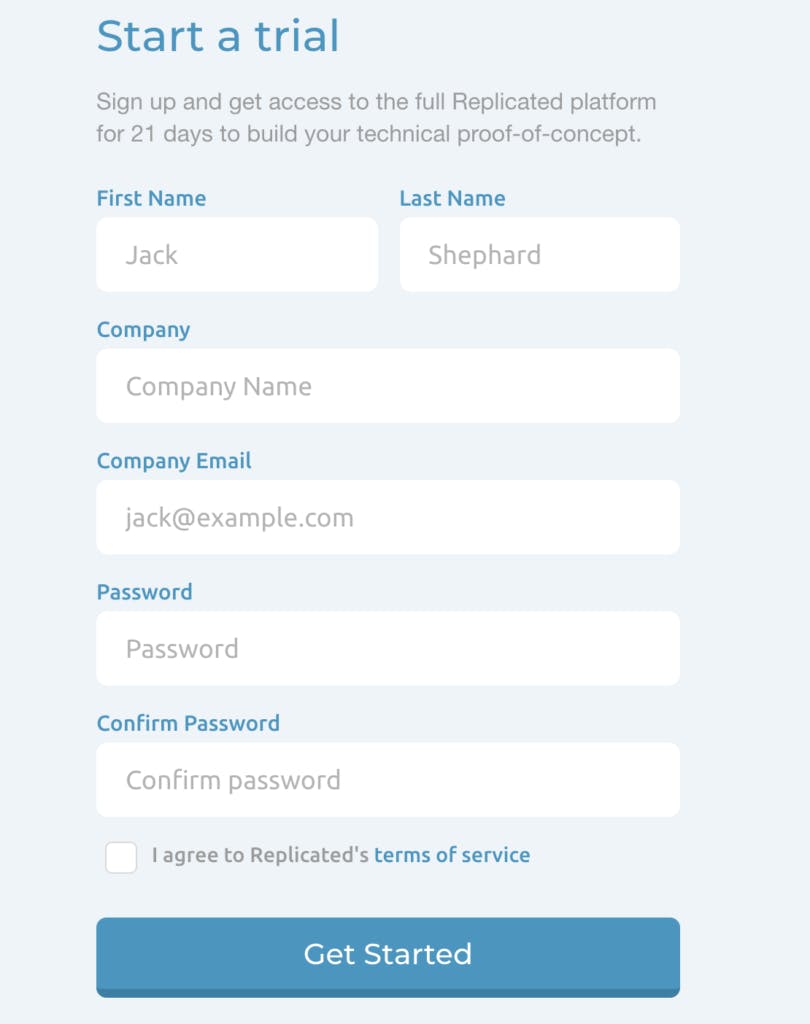
Task: Click the Confirm password input field
Action: (388, 779)
